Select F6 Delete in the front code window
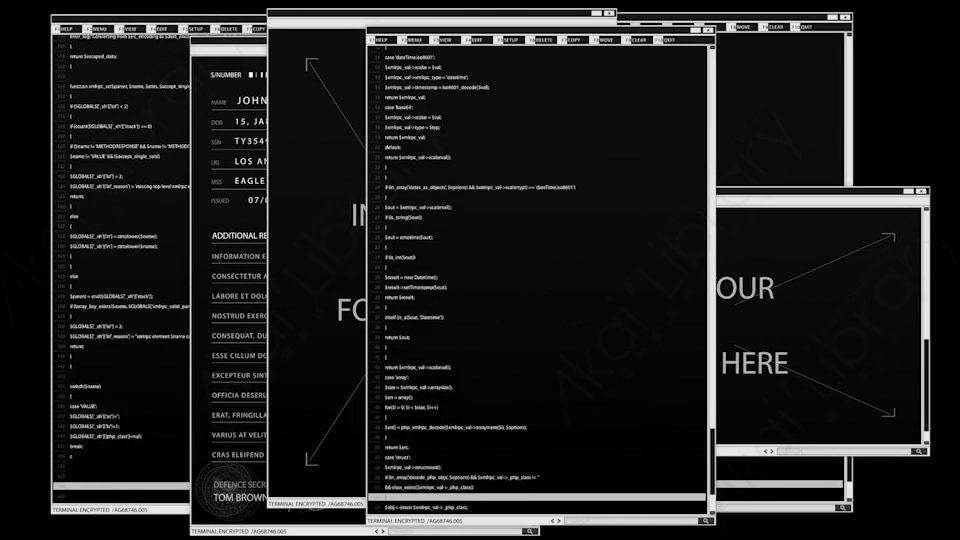The image size is (960, 540). [x=541, y=40]
